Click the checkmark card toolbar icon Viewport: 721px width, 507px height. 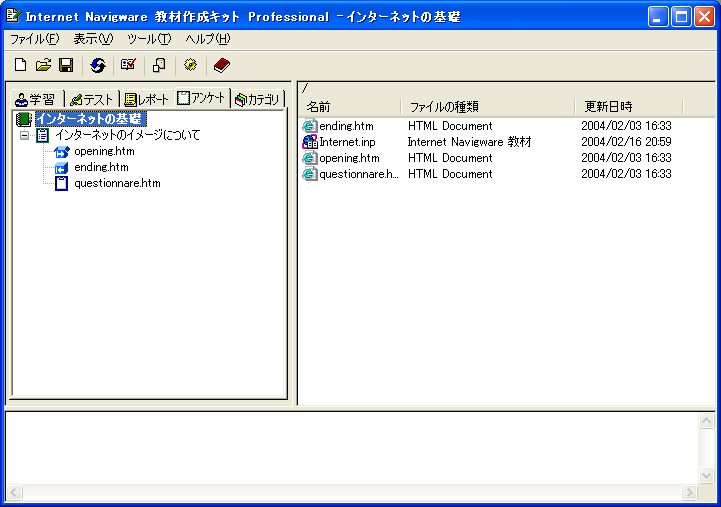pyautogui.click(x=128, y=65)
